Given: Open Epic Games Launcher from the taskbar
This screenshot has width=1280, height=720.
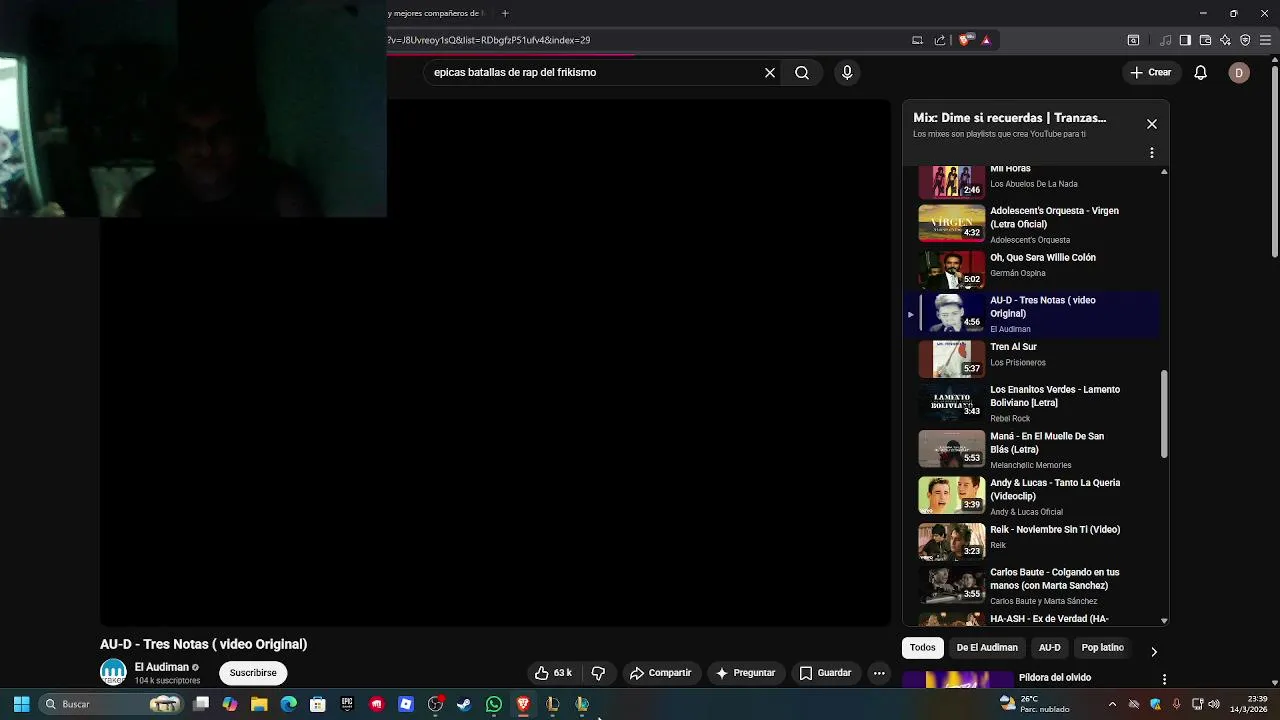Looking at the screenshot, I should (347, 704).
